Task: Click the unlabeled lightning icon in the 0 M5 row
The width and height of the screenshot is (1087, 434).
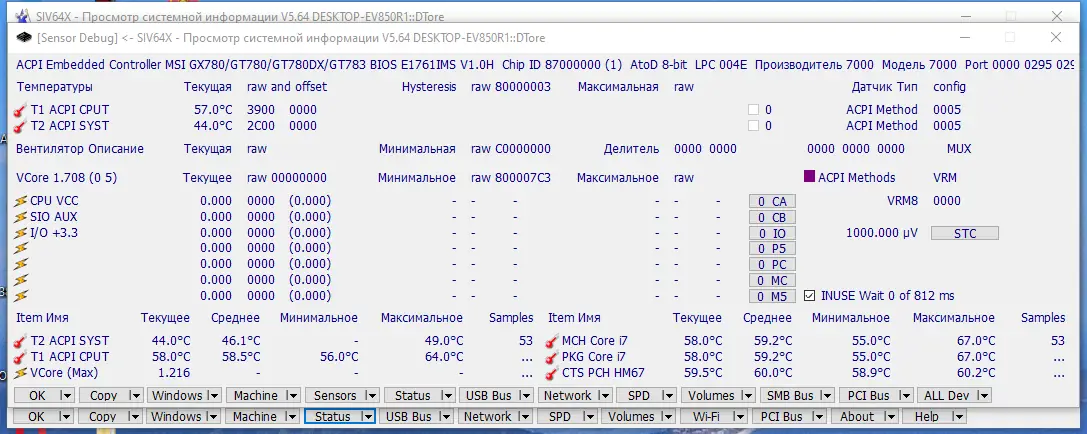Action: pyautogui.click(x=21, y=296)
